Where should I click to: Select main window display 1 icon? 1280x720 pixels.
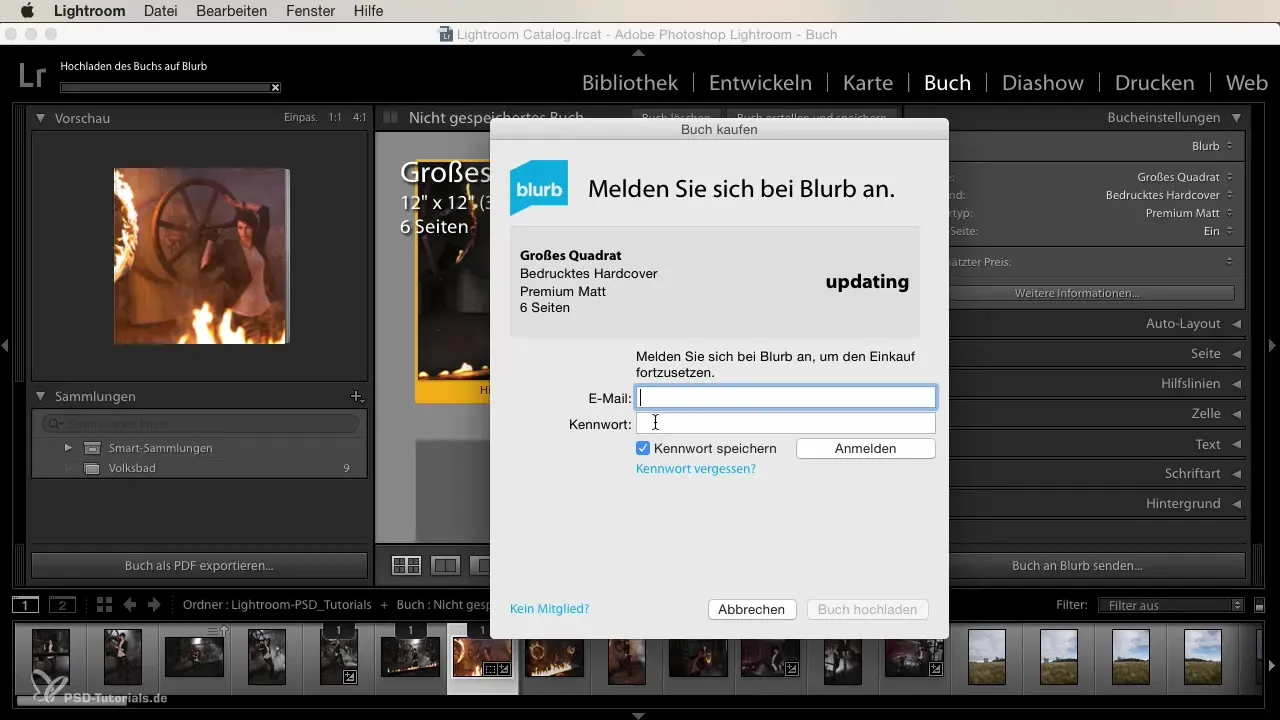tap(26, 605)
